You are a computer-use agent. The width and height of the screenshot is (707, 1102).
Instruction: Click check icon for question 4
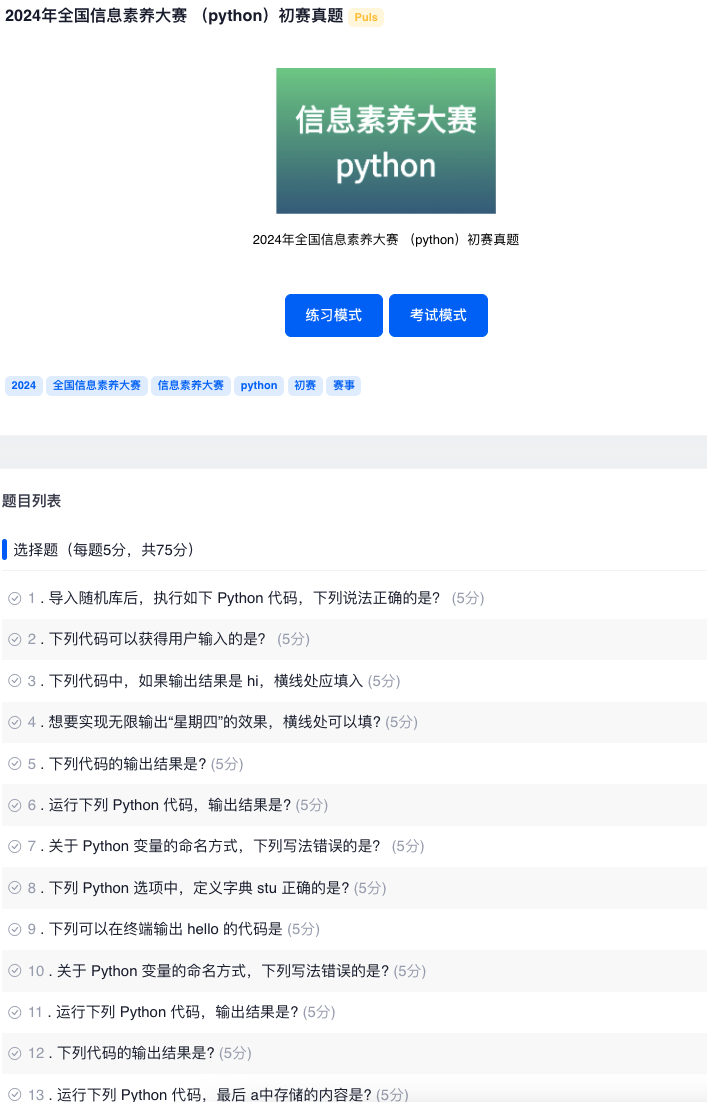pyautogui.click(x=15, y=722)
